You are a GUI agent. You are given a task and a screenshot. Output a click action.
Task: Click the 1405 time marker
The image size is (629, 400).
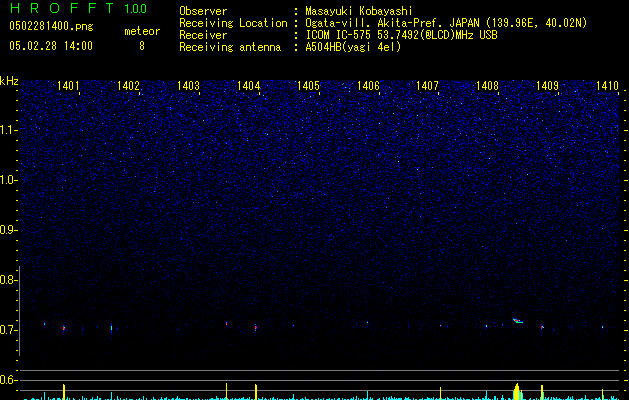pyautogui.click(x=308, y=85)
